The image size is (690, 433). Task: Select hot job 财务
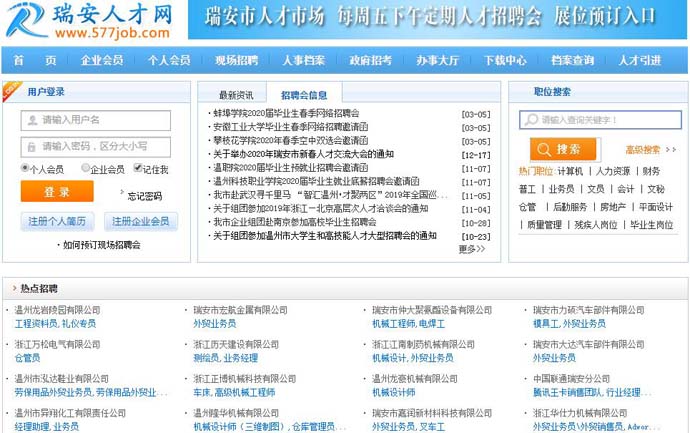tap(651, 171)
